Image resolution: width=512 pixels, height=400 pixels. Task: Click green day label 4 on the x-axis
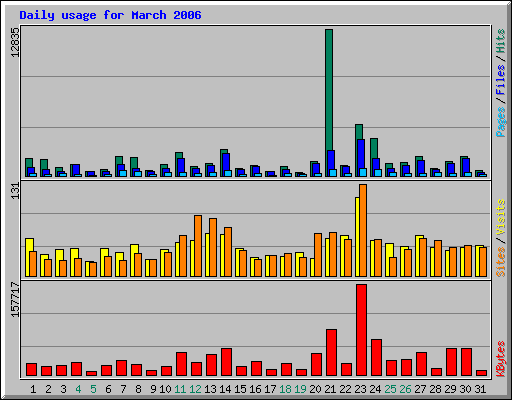point(78,389)
